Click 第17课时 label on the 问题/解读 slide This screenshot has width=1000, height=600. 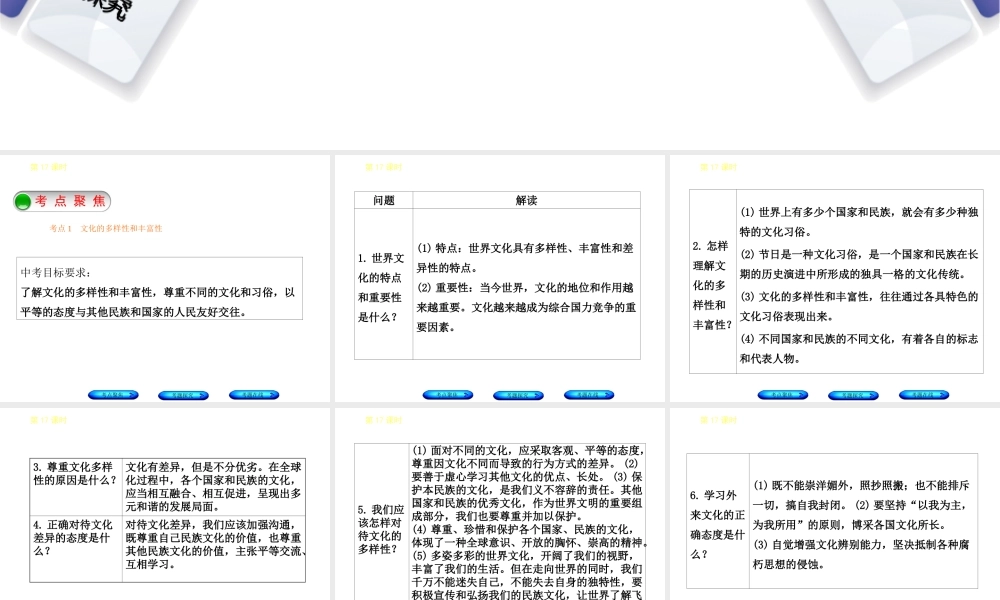(x=383, y=167)
